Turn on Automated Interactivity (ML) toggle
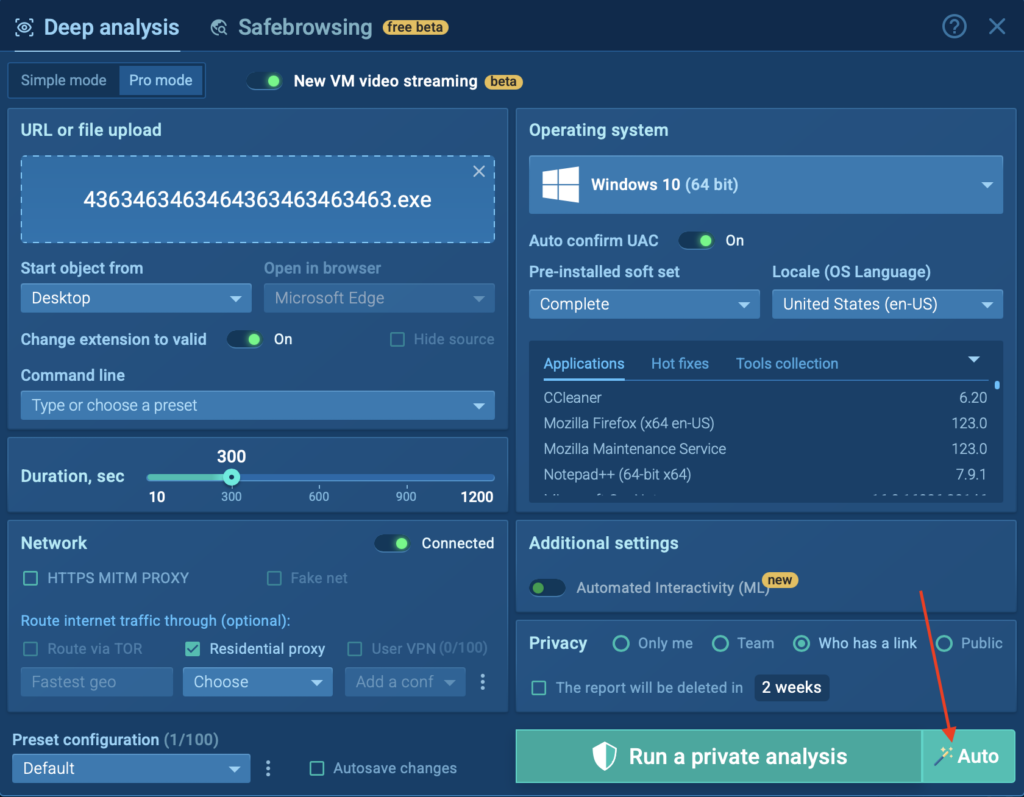 pos(547,588)
